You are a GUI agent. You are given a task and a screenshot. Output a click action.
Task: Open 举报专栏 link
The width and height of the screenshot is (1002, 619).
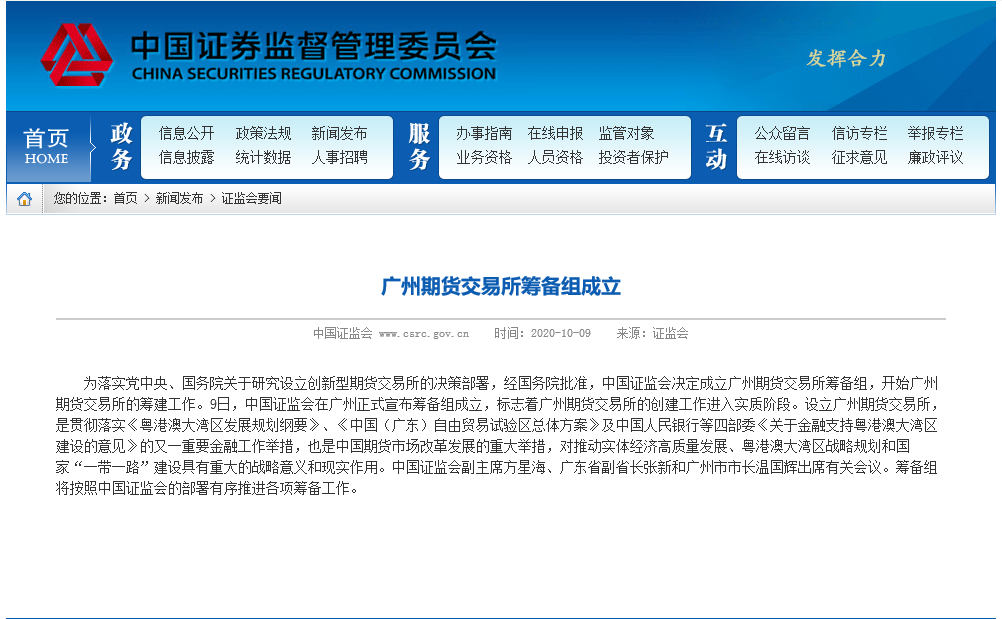coord(936,134)
